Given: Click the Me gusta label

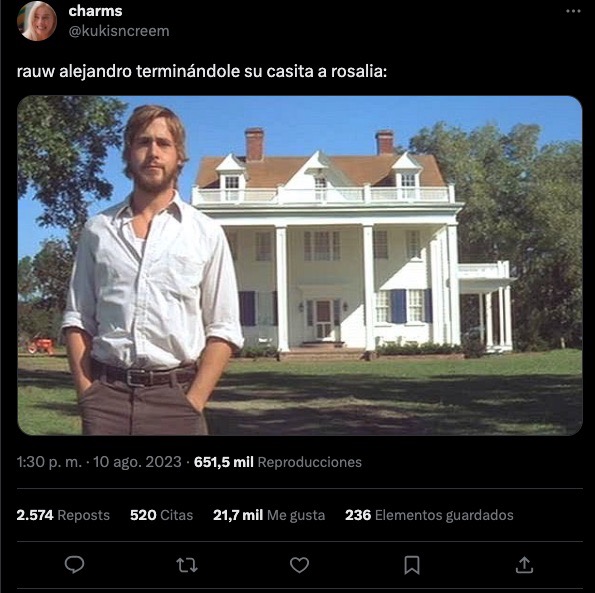Looking at the screenshot, I should [x=296, y=515].
